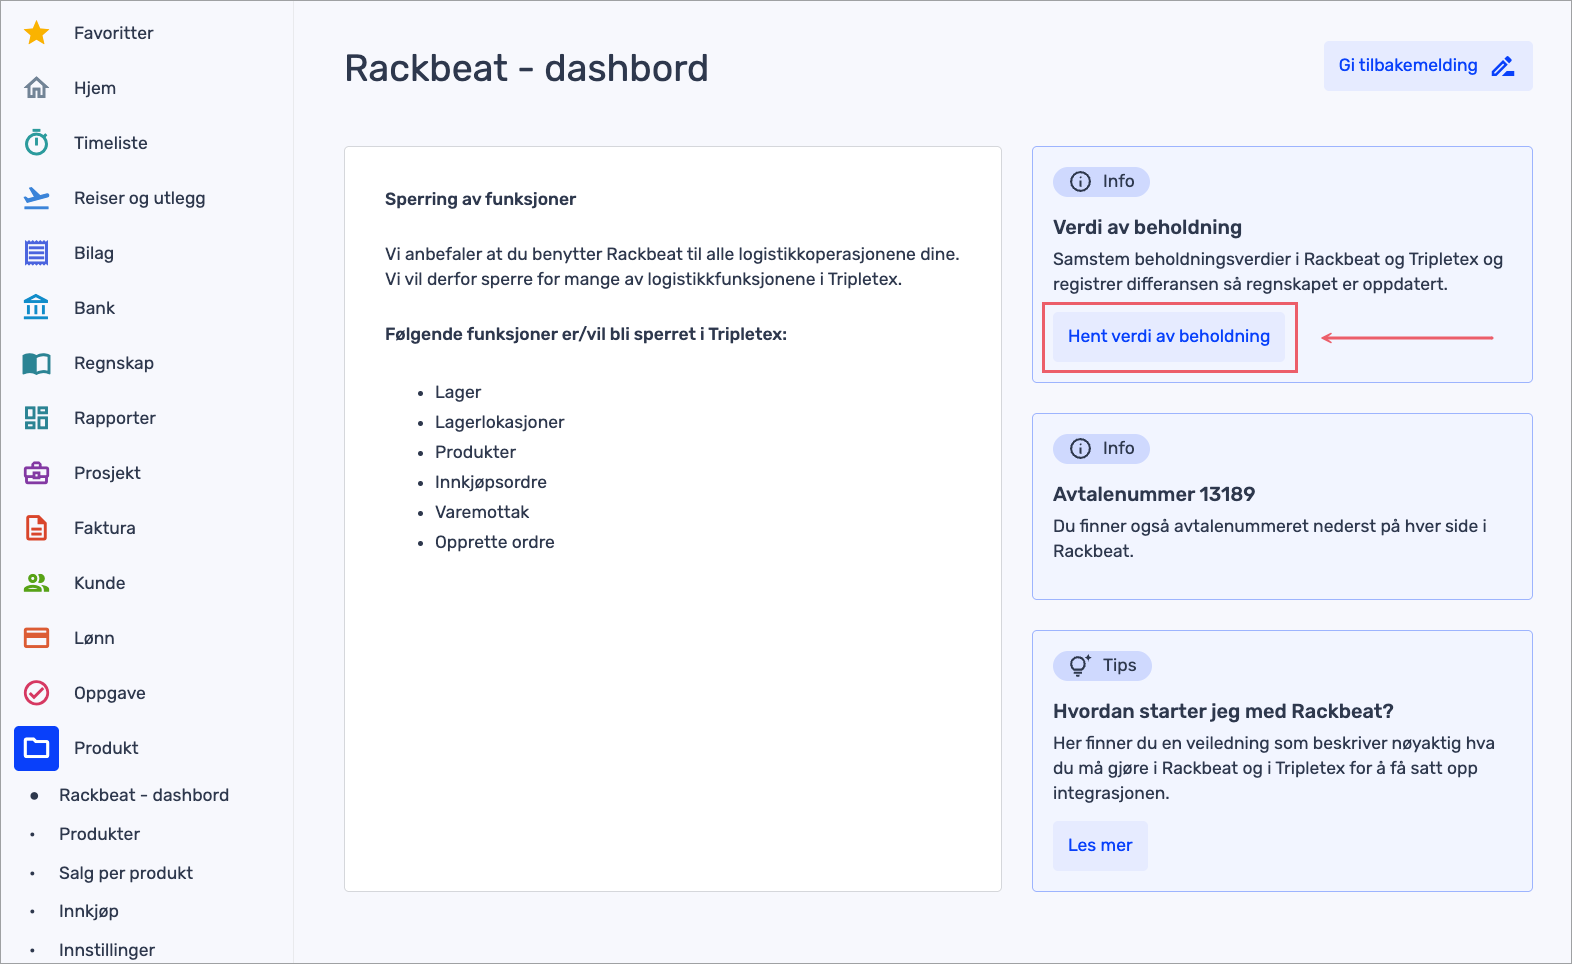Open Salg per produkt submenu item
The width and height of the screenshot is (1572, 964).
[126, 873]
